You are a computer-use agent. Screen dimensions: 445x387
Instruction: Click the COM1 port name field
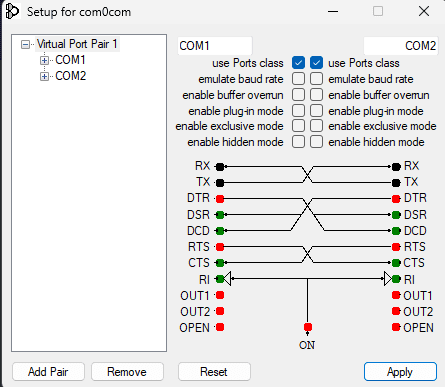[x=215, y=46]
